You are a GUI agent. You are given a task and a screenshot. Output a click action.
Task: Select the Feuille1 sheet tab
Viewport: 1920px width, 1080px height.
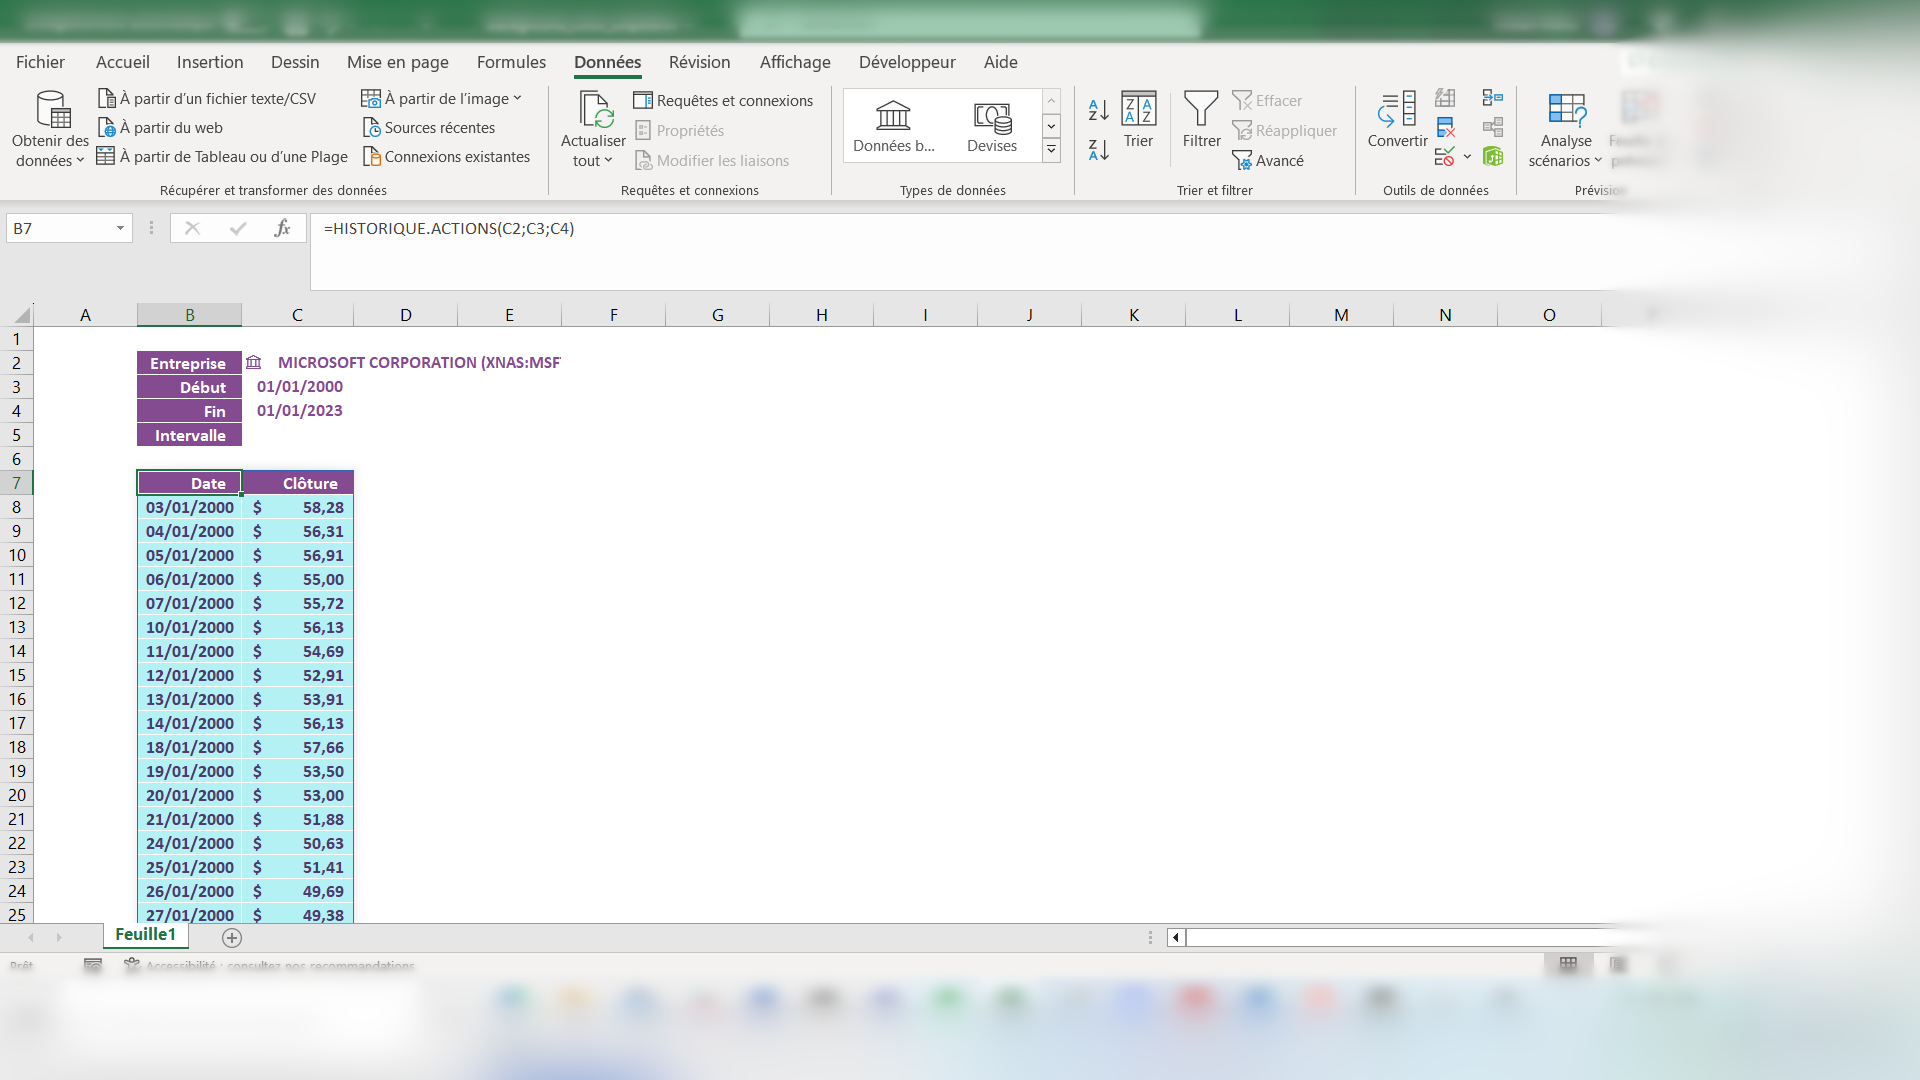tap(145, 935)
